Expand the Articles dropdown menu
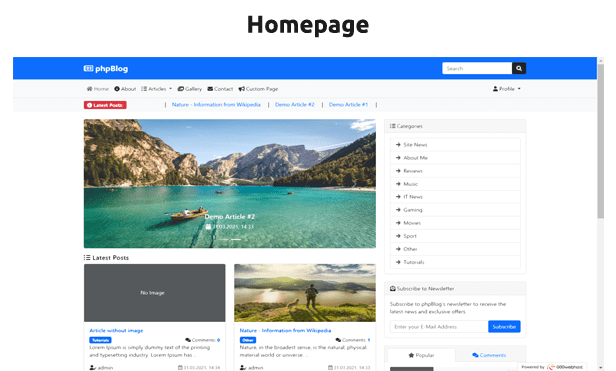This screenshot has width=616, height=371. click(157, 89)
